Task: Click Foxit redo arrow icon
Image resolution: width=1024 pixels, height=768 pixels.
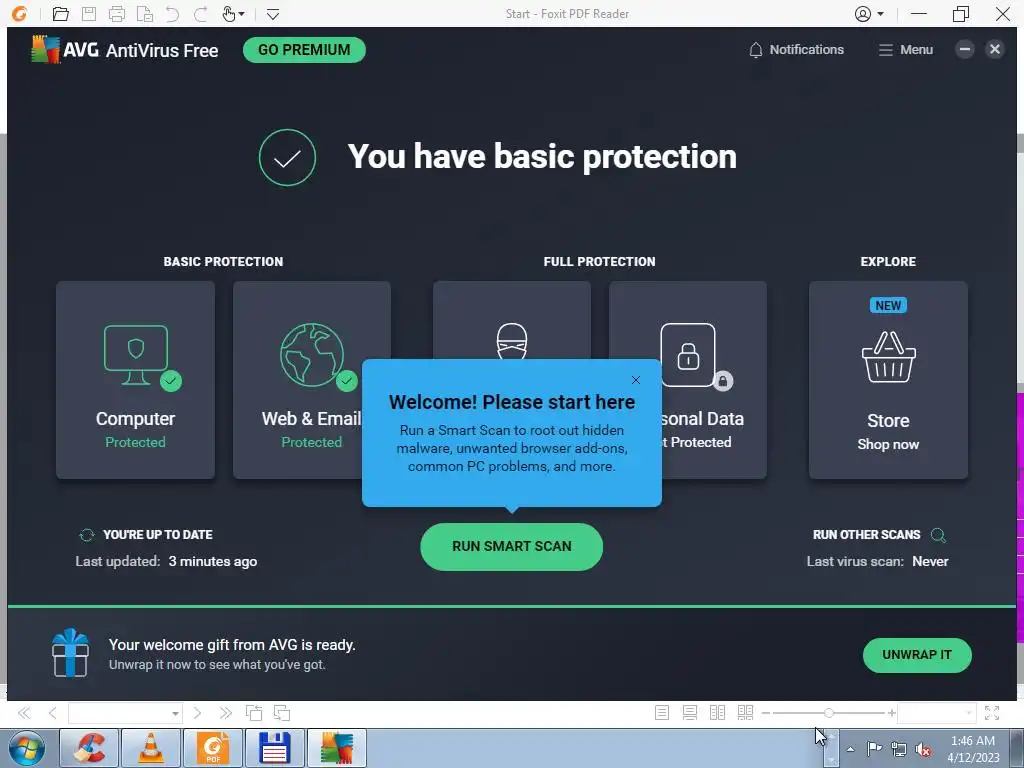Action: click(x=200, y=14)
